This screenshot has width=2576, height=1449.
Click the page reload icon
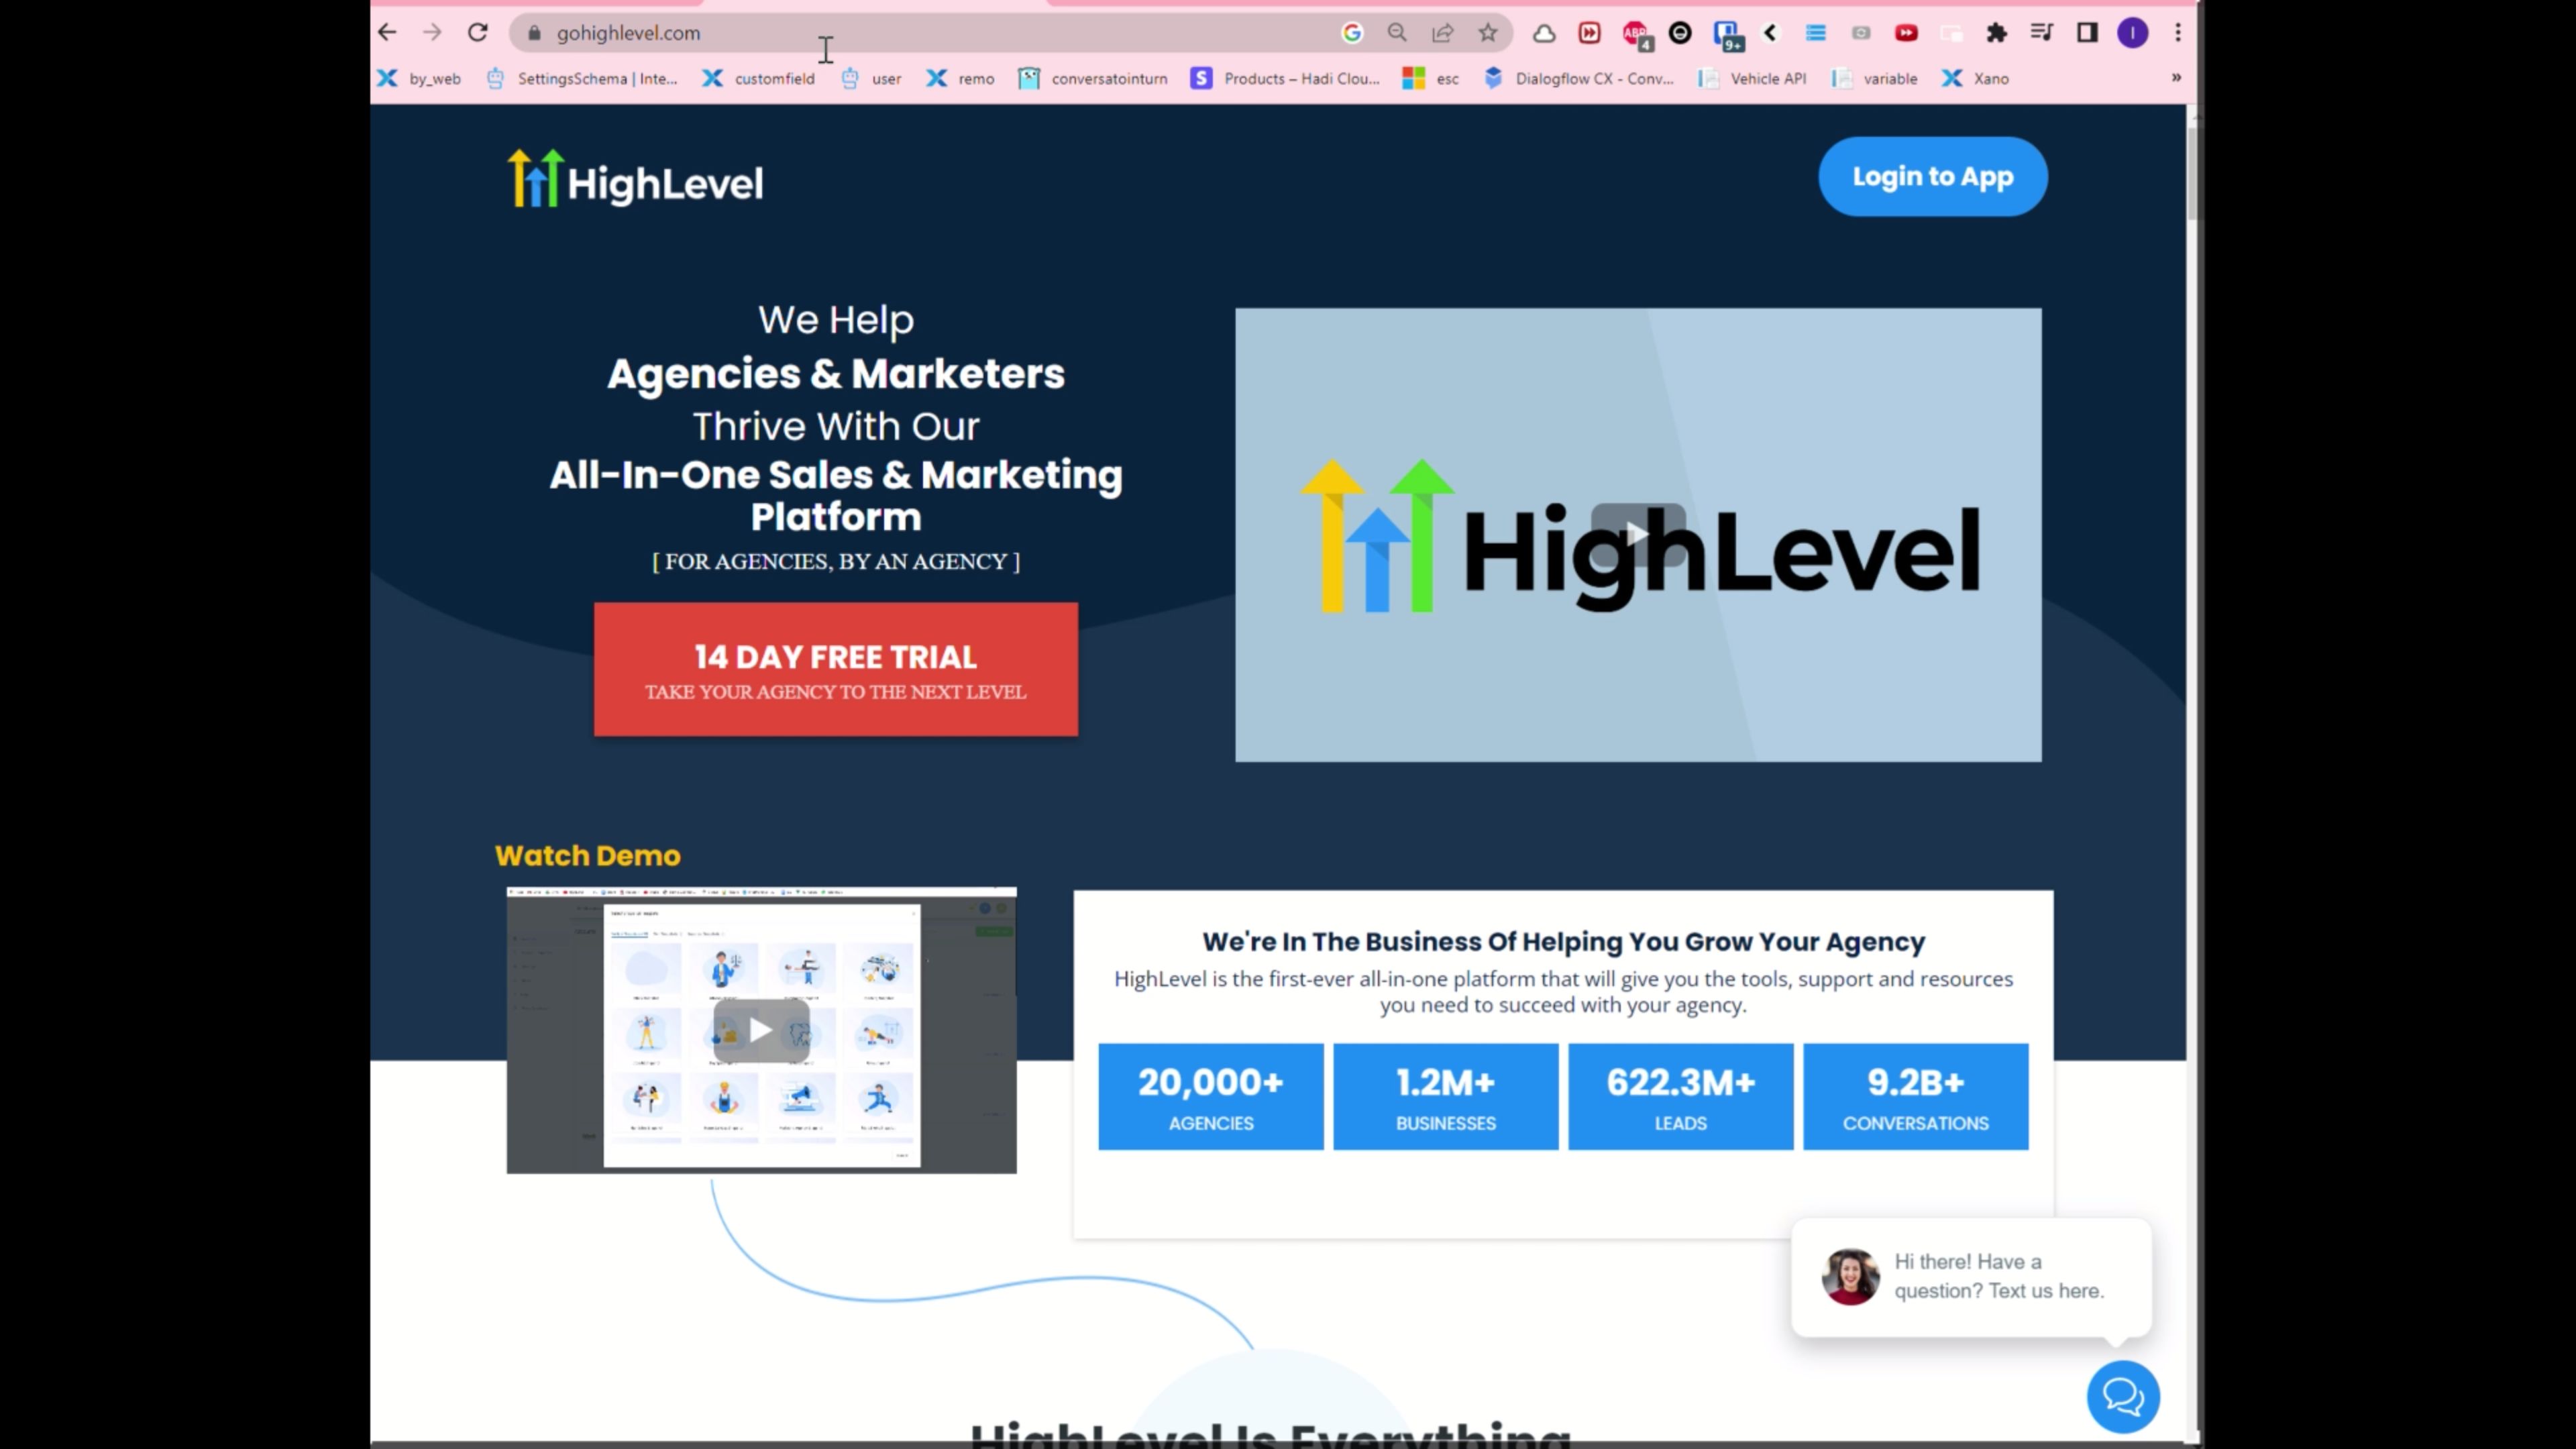click(x=477, y=31)
